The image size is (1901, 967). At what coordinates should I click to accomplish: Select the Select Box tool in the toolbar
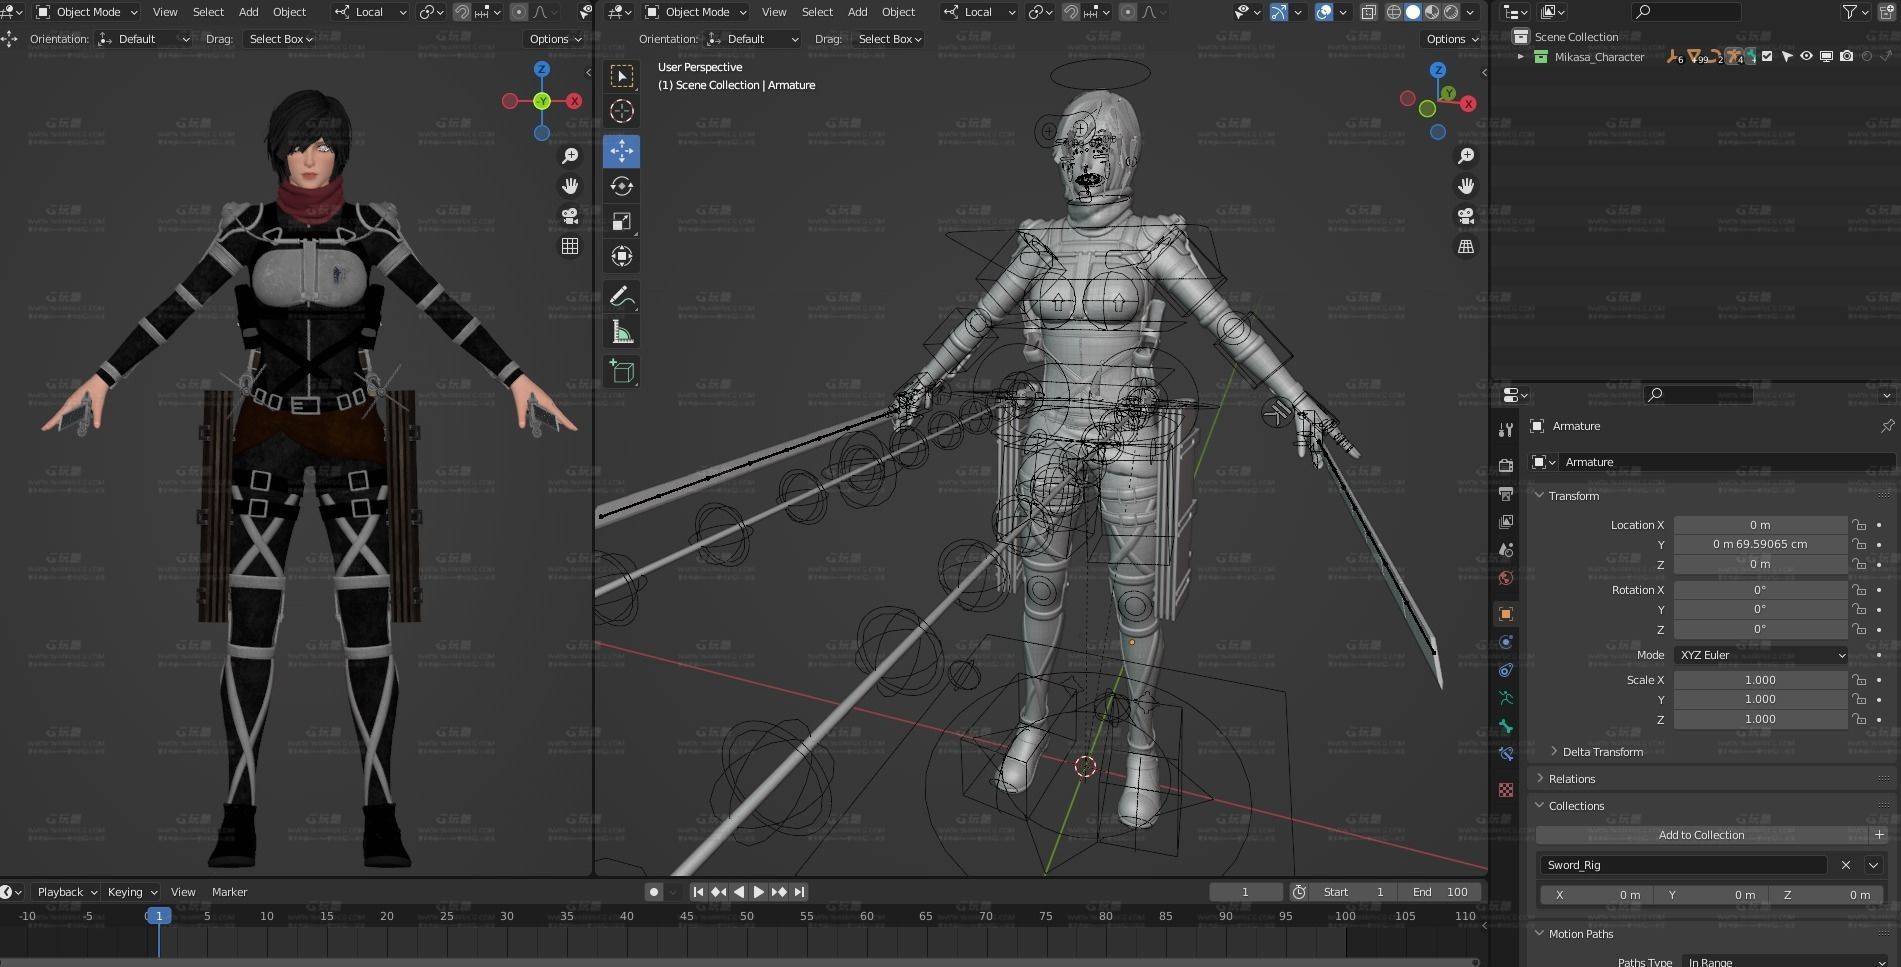622,76
